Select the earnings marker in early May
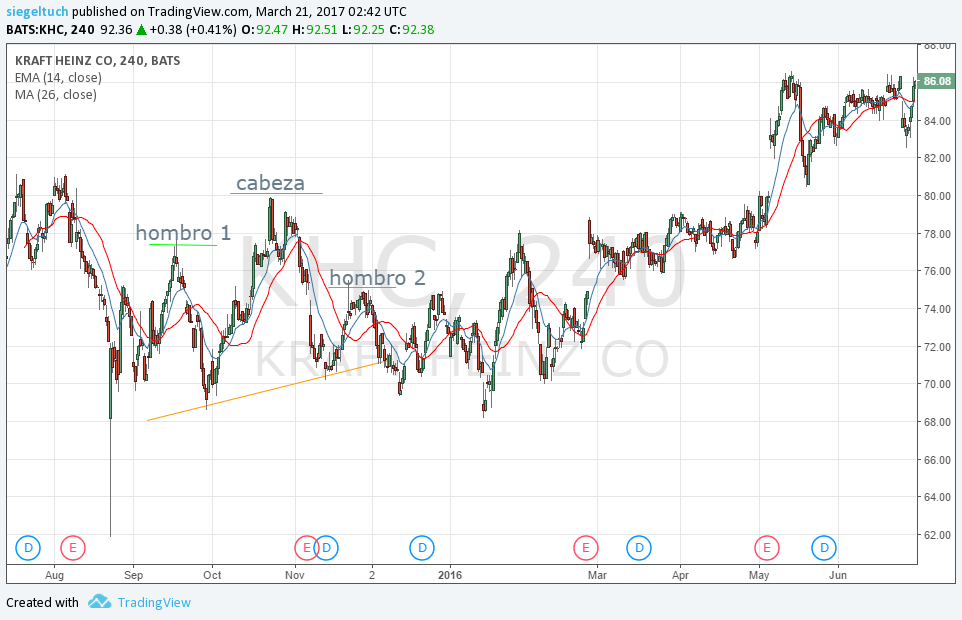Screen dimensions: 962x620 click(766, 548)
